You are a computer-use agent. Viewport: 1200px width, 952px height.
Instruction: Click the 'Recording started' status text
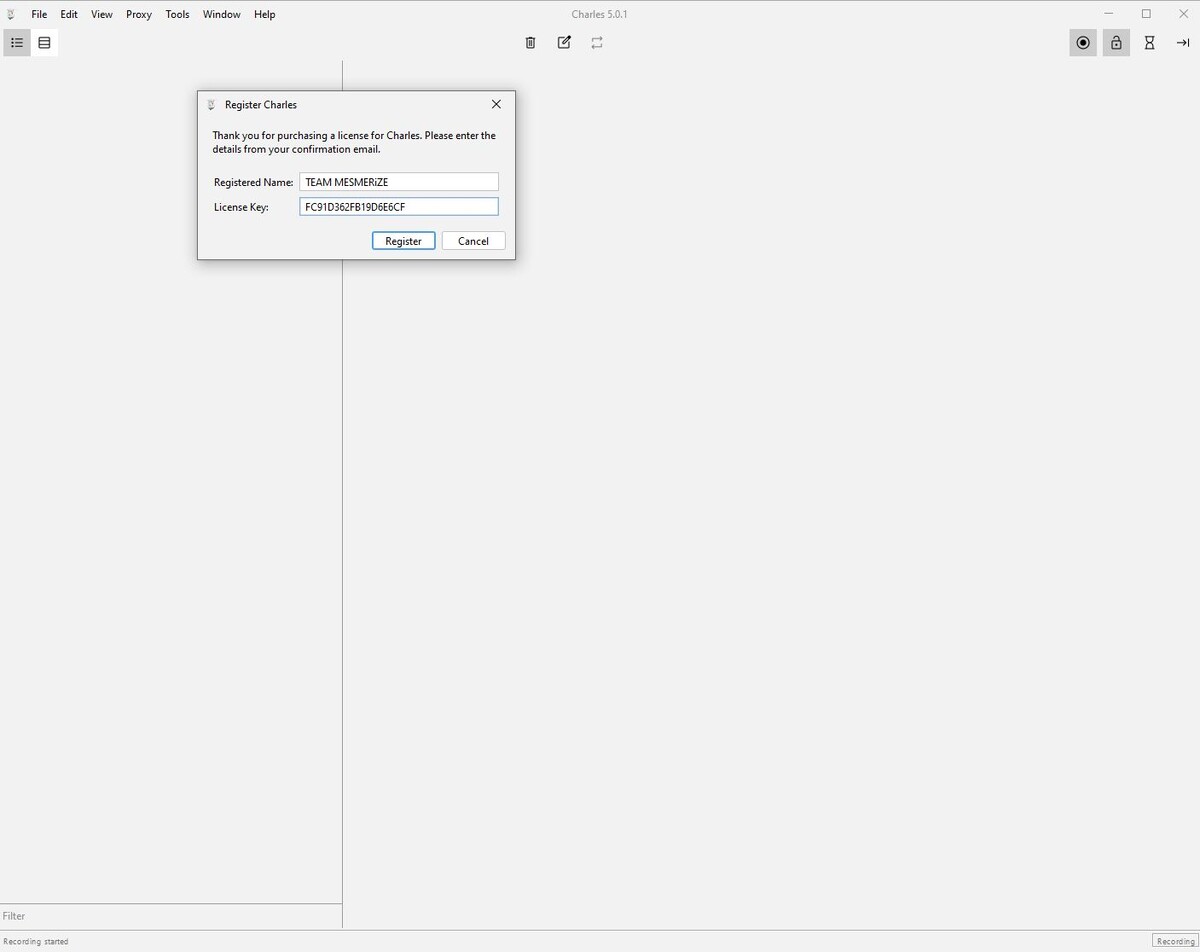point(36,942)
